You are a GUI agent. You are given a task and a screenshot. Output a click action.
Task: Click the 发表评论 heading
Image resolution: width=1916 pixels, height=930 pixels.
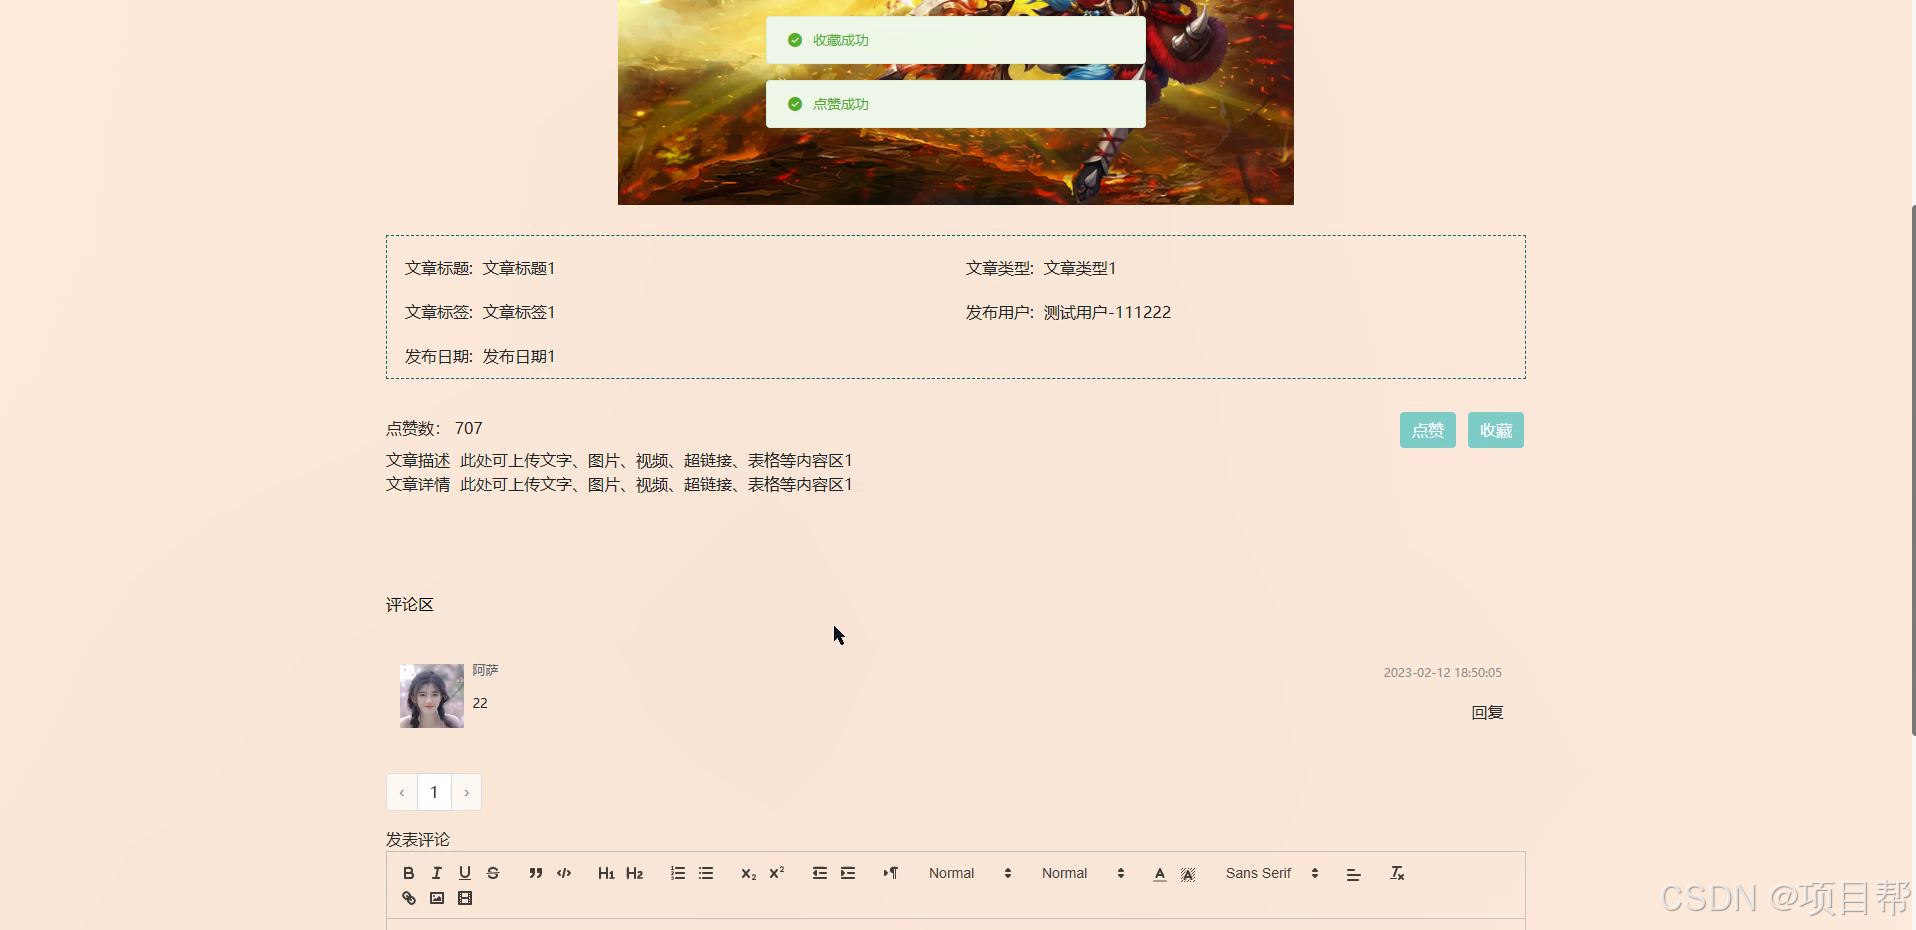418,839
